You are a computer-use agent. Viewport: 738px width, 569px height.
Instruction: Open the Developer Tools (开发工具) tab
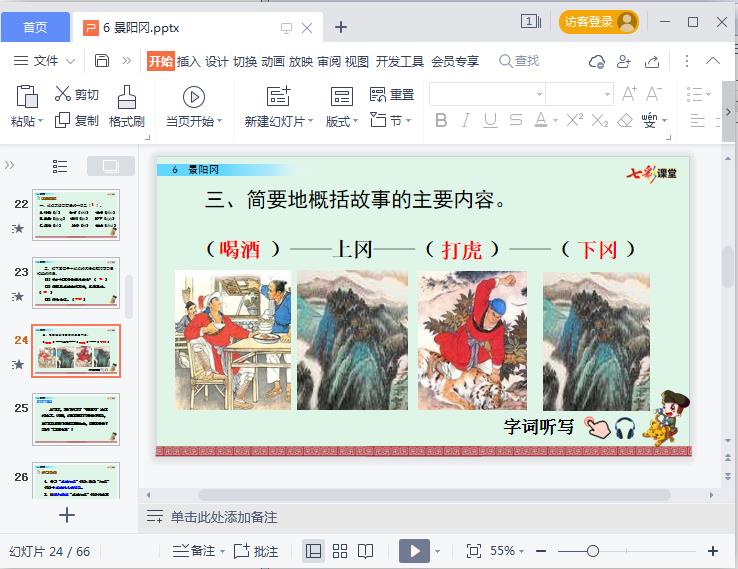click(400, 61)
